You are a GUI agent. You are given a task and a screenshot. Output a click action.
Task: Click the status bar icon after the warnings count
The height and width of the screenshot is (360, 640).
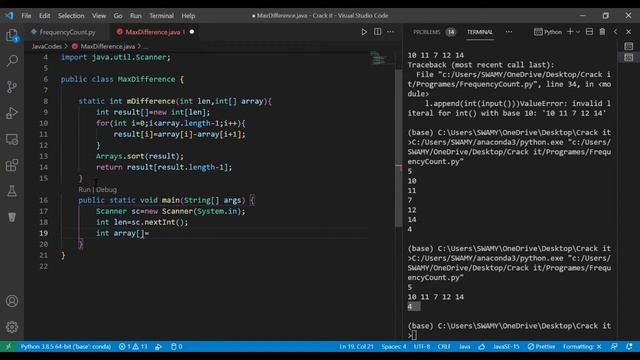[158, 347]
